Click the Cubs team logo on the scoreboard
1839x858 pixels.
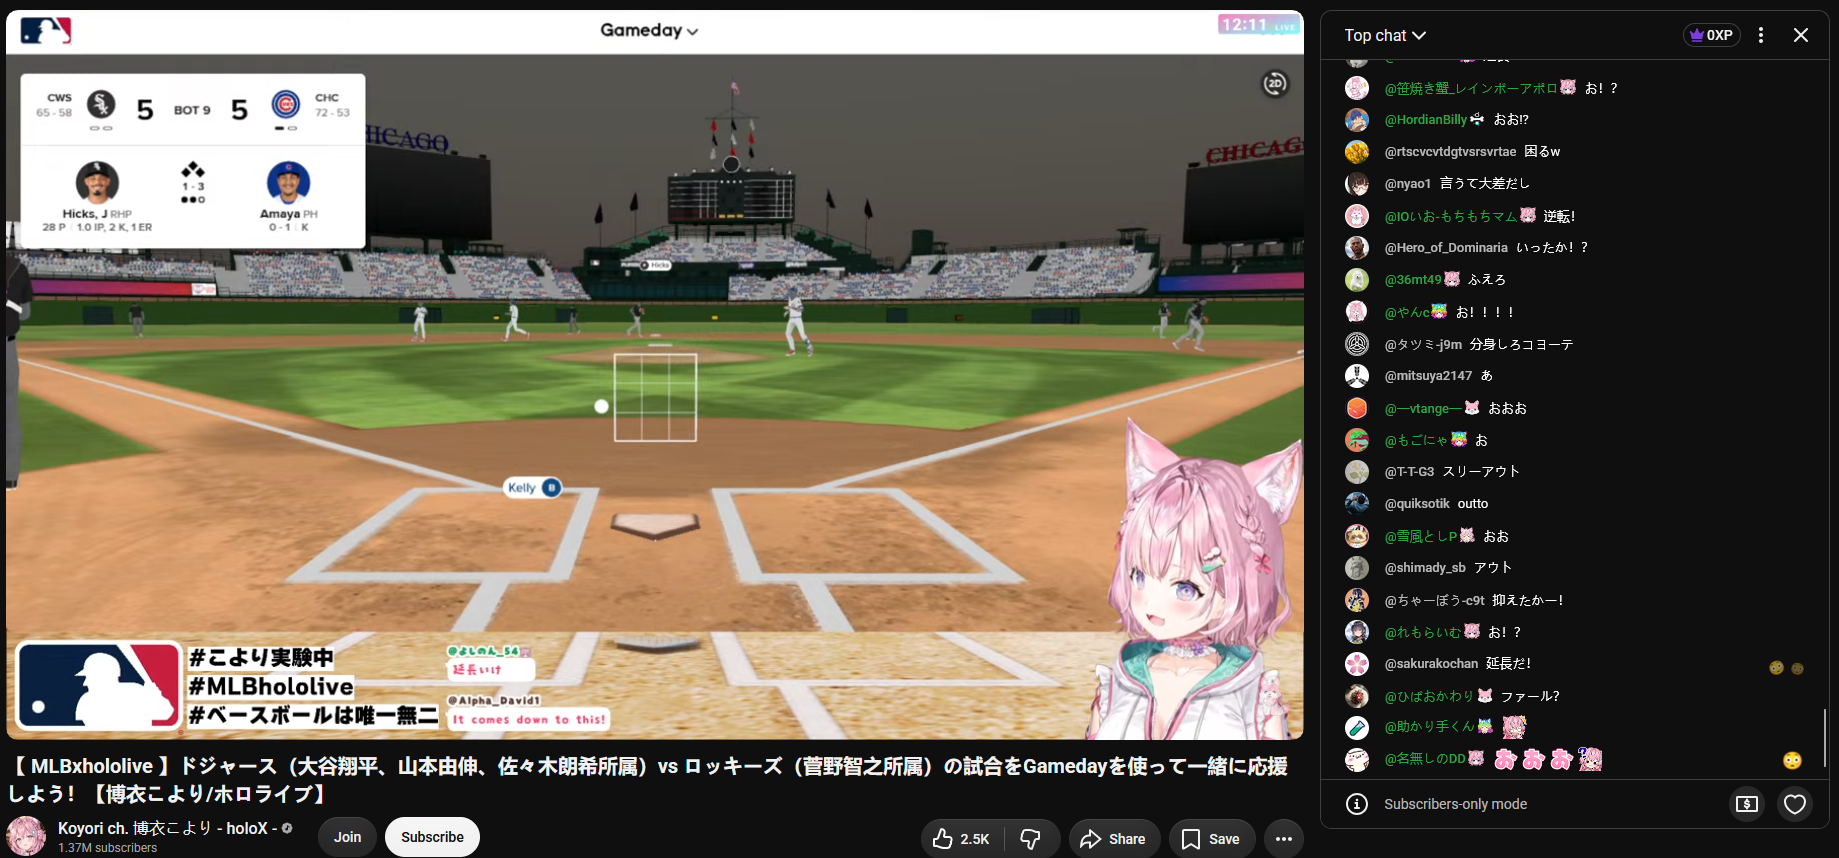click(286, 104)
